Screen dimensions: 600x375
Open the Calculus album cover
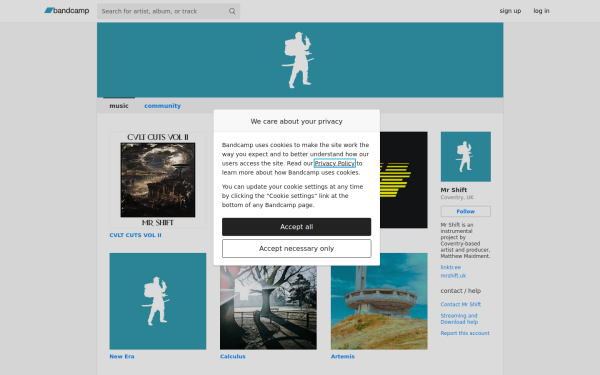(268, 307)
